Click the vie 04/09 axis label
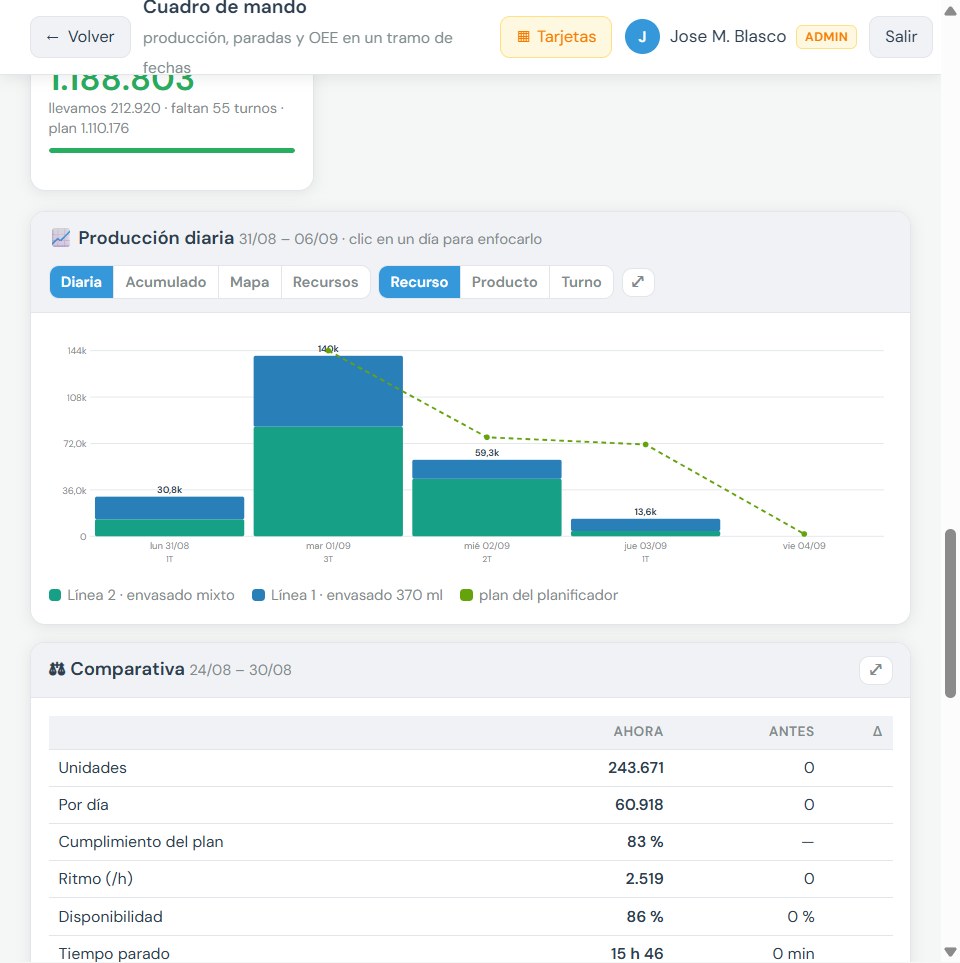Image resolution: width=960 pixels, height=963 pixels. [803, 545]
